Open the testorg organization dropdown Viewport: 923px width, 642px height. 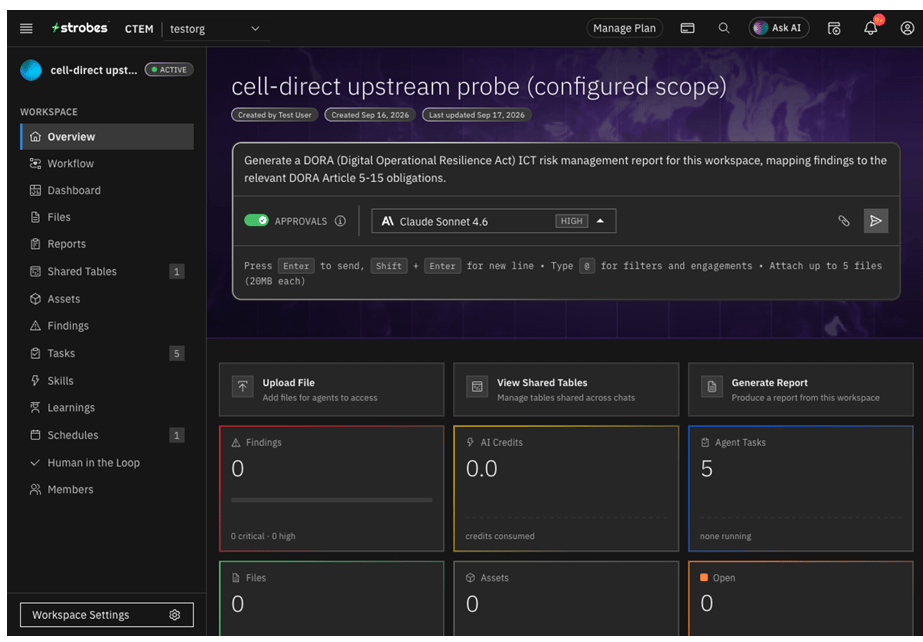pos(215,28)
